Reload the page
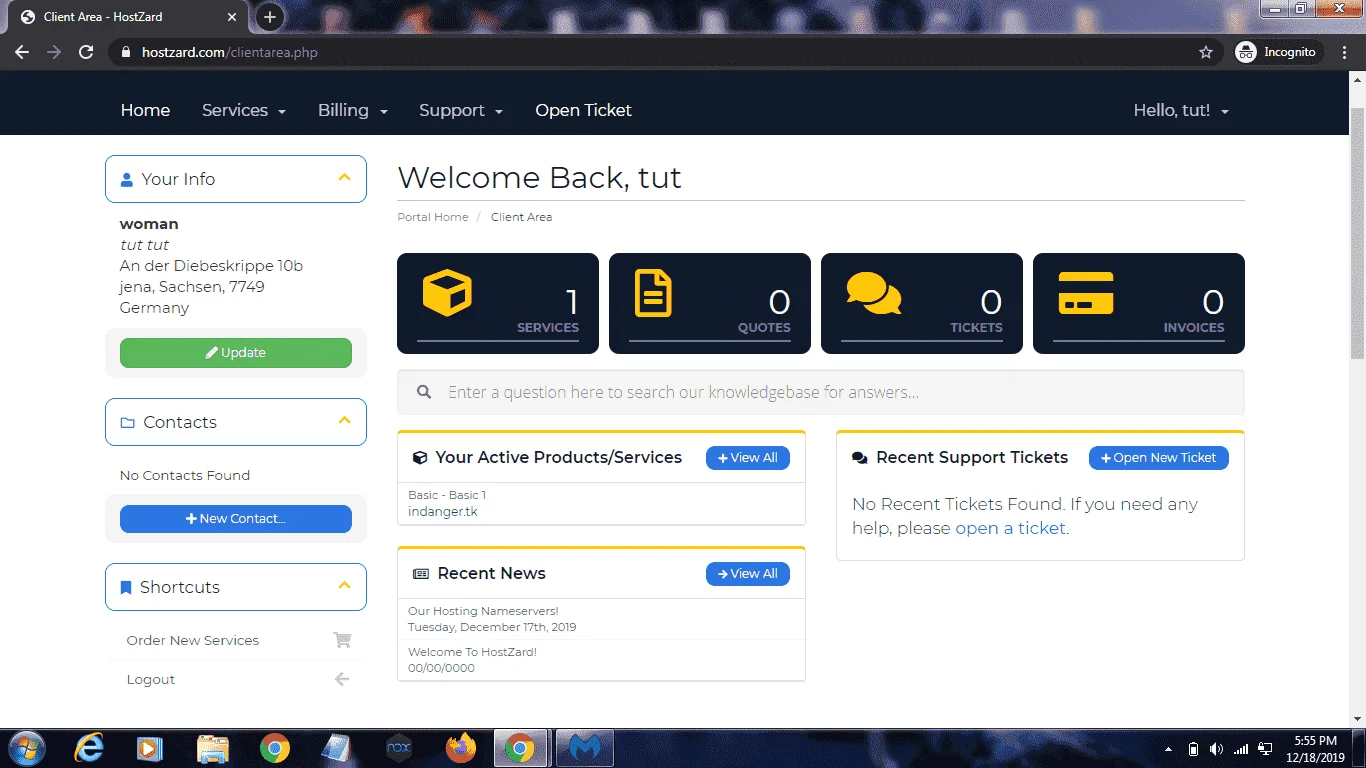 coord(86,52)
